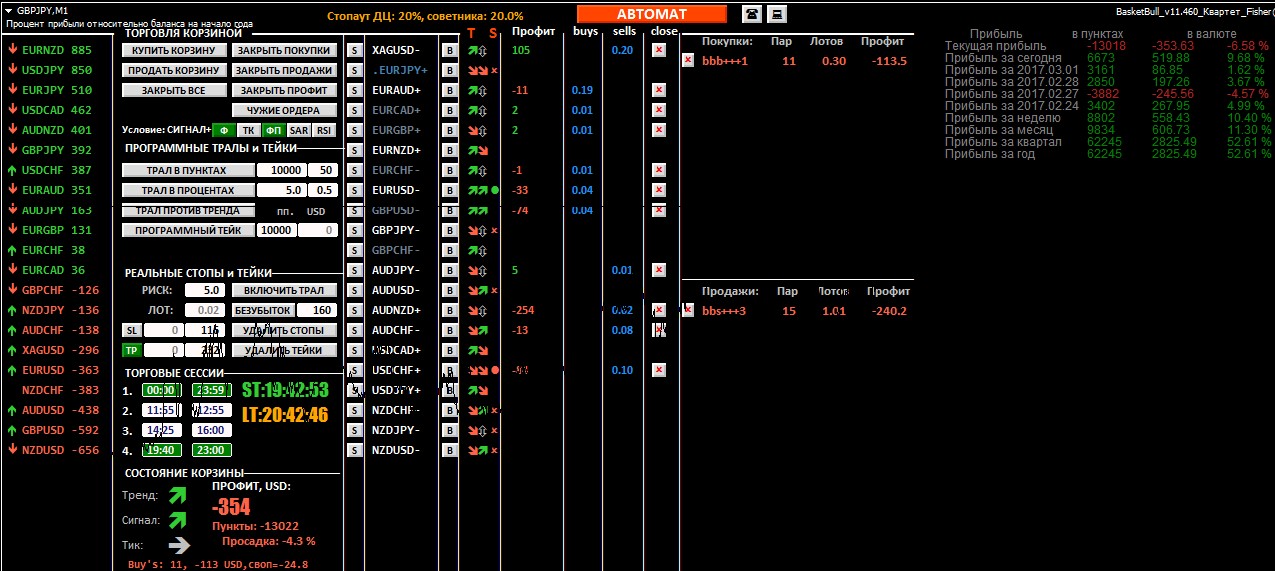Click the B button for EURUSD-
The width and height of the screenshot is (1275, 571).
(x=449, y=190)
